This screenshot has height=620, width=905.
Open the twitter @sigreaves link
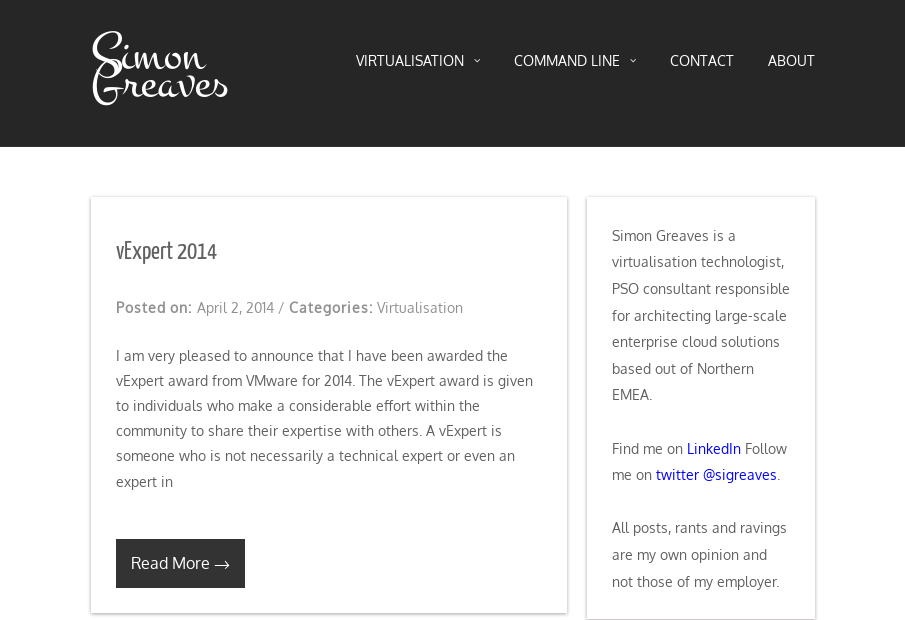716,475
